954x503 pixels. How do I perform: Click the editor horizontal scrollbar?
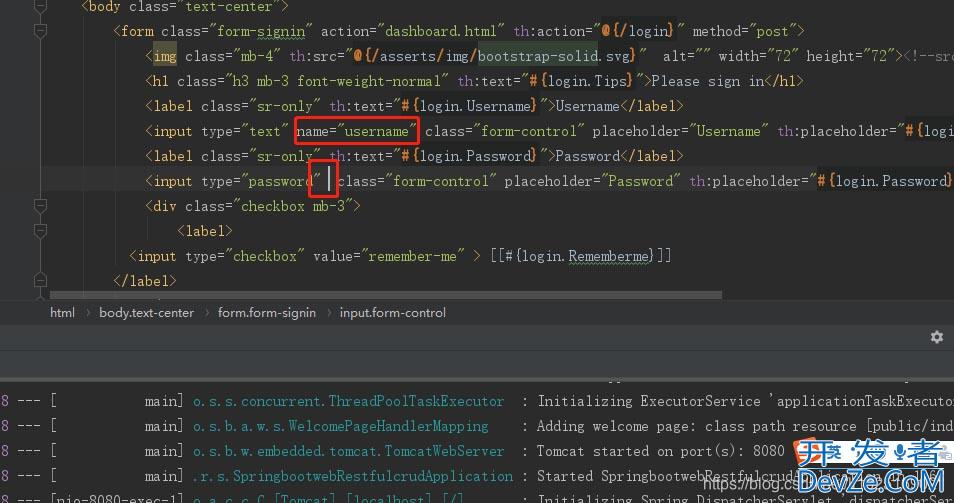[x=386, y=295]
